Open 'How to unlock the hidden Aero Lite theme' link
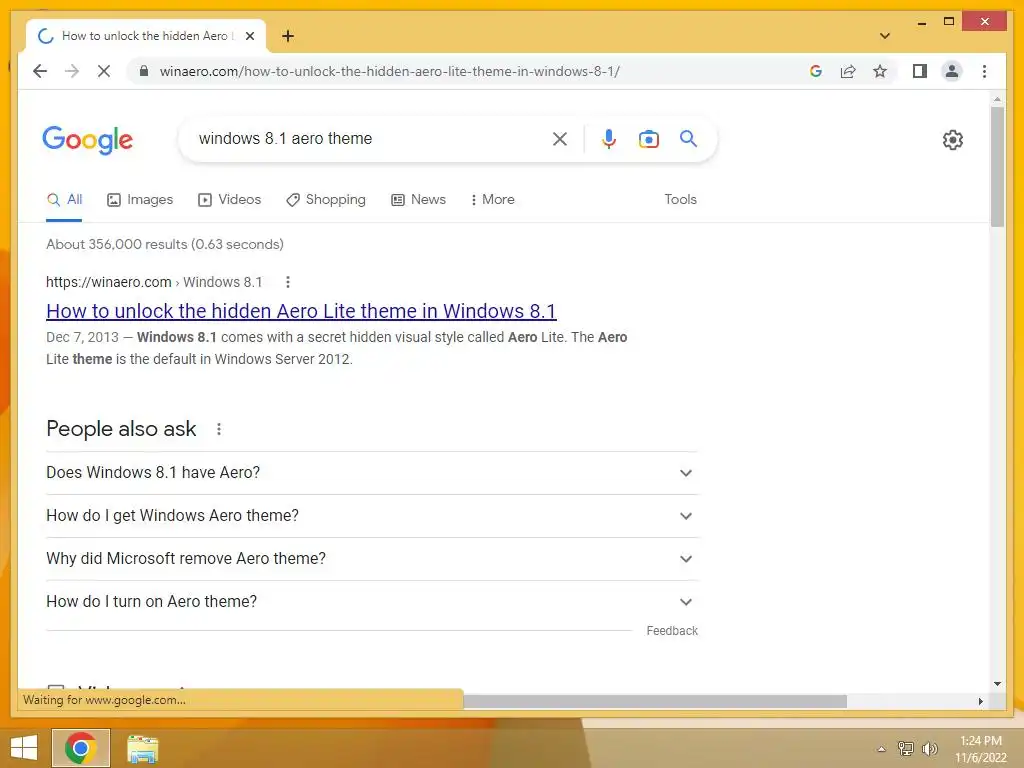 click(301, 311)
